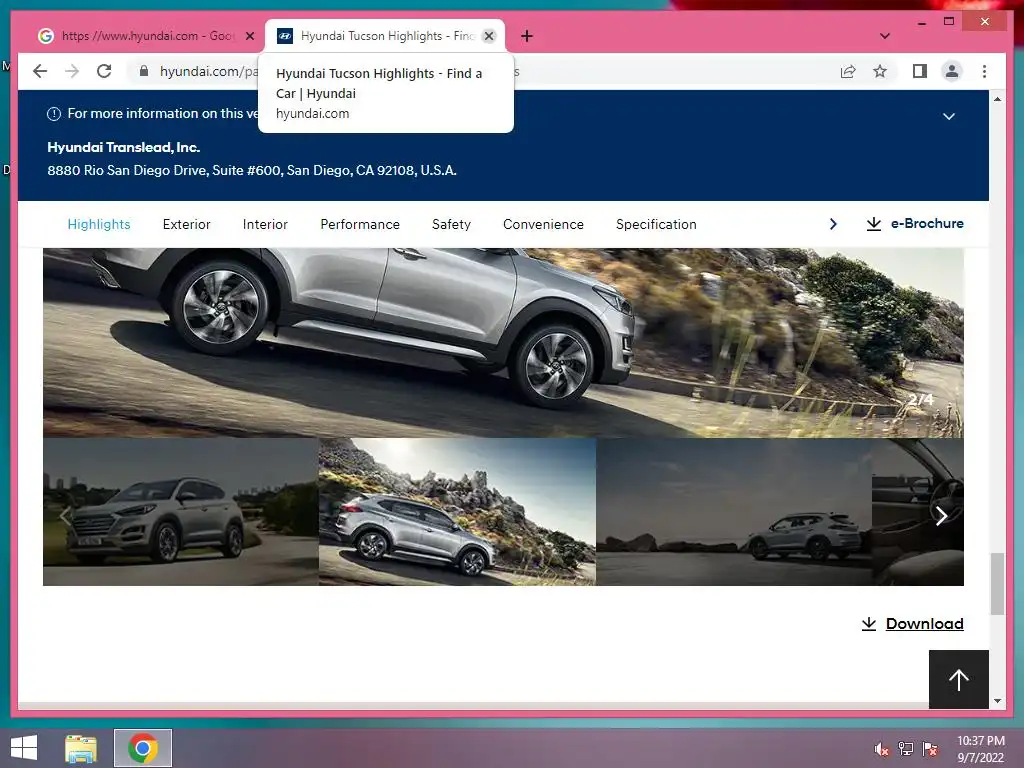
Task: Click the thumbnail carousel next arrow
Action: point(941,516)
